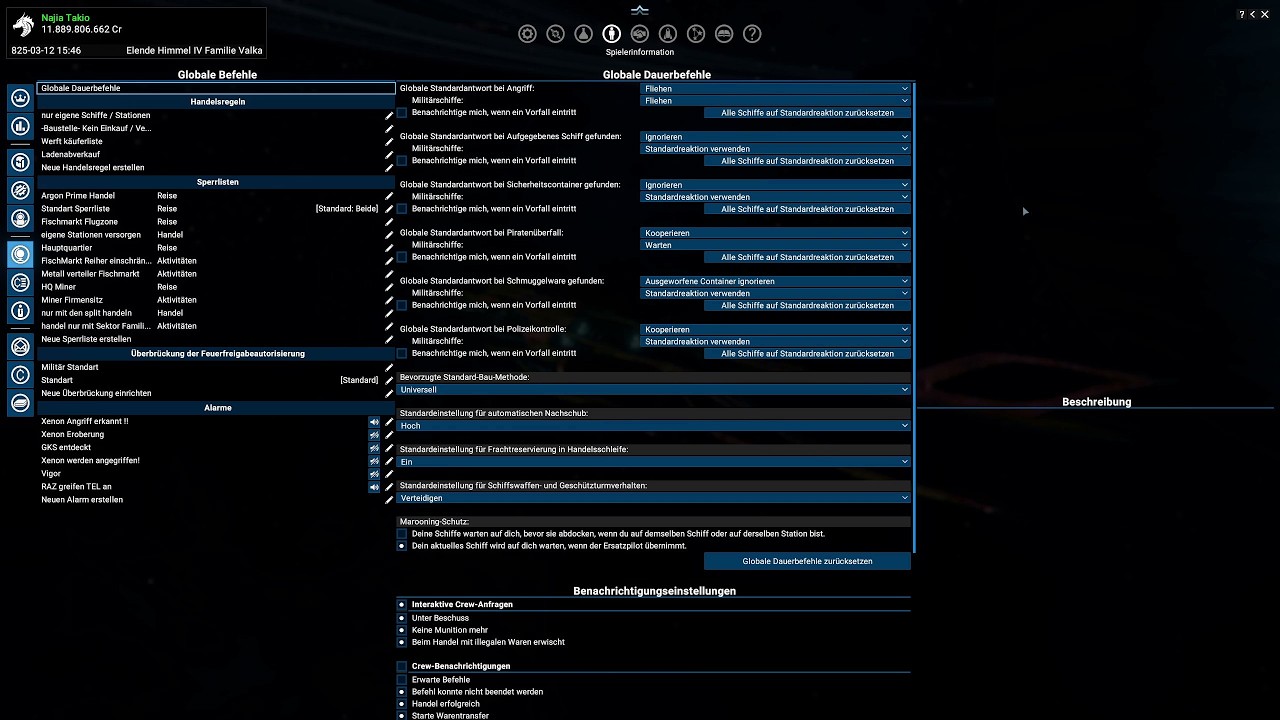The image size is (1280, 720).
Task: Toggle the 'Keine Munition mehr' notification
Action: [402, 630]
